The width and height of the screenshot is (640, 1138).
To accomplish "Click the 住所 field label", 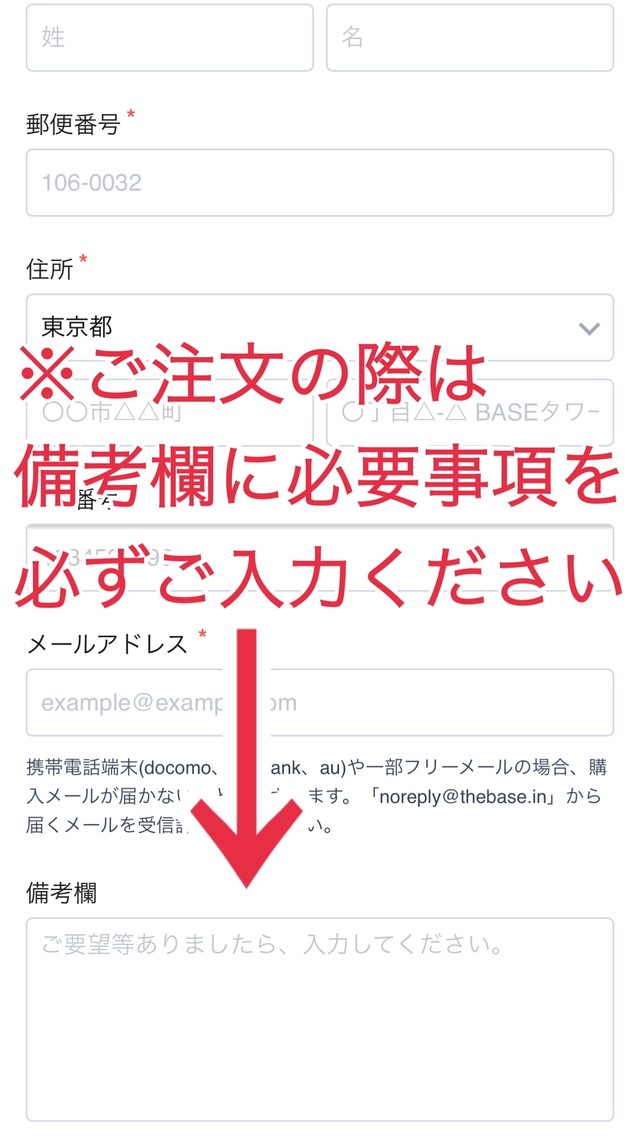I will pos(49,270).
